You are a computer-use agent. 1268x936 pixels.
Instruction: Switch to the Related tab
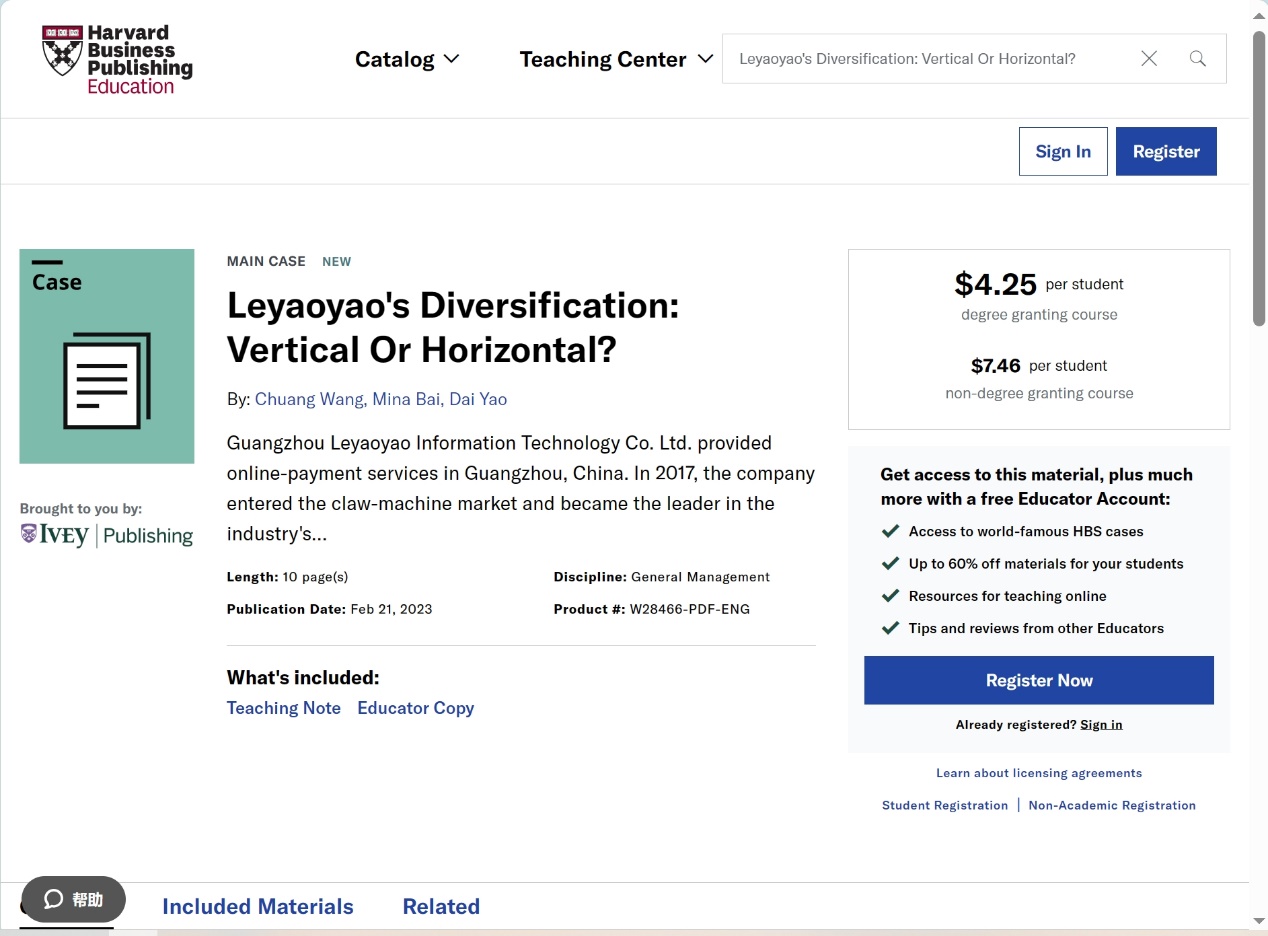pyautogui.click(x=441, y=906)
